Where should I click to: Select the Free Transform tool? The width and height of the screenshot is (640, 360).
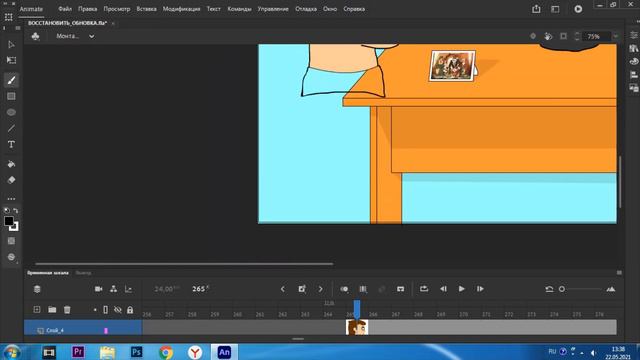tap(11, 60)
